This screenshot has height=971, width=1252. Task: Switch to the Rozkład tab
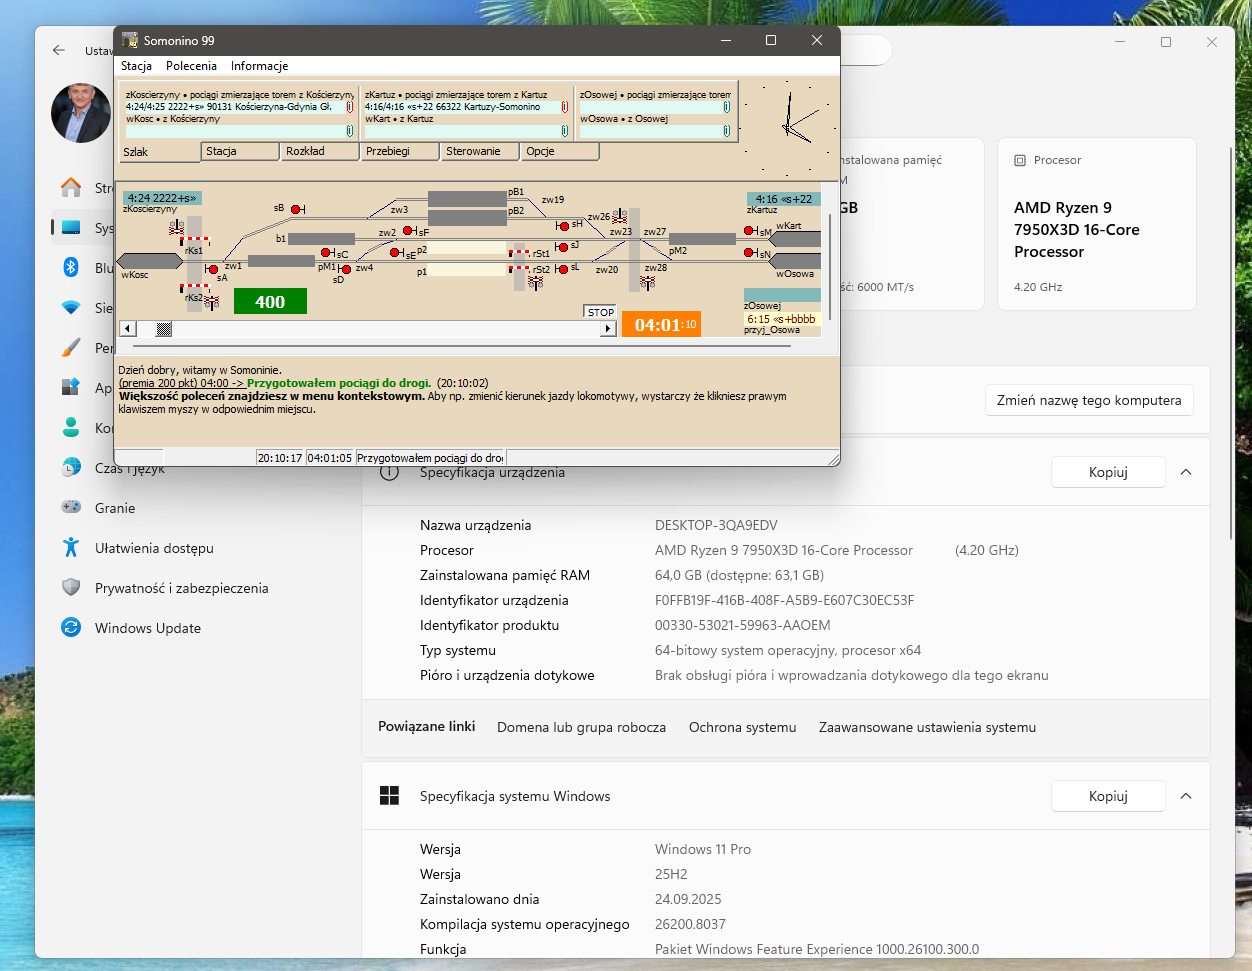[x=318, y=151]
